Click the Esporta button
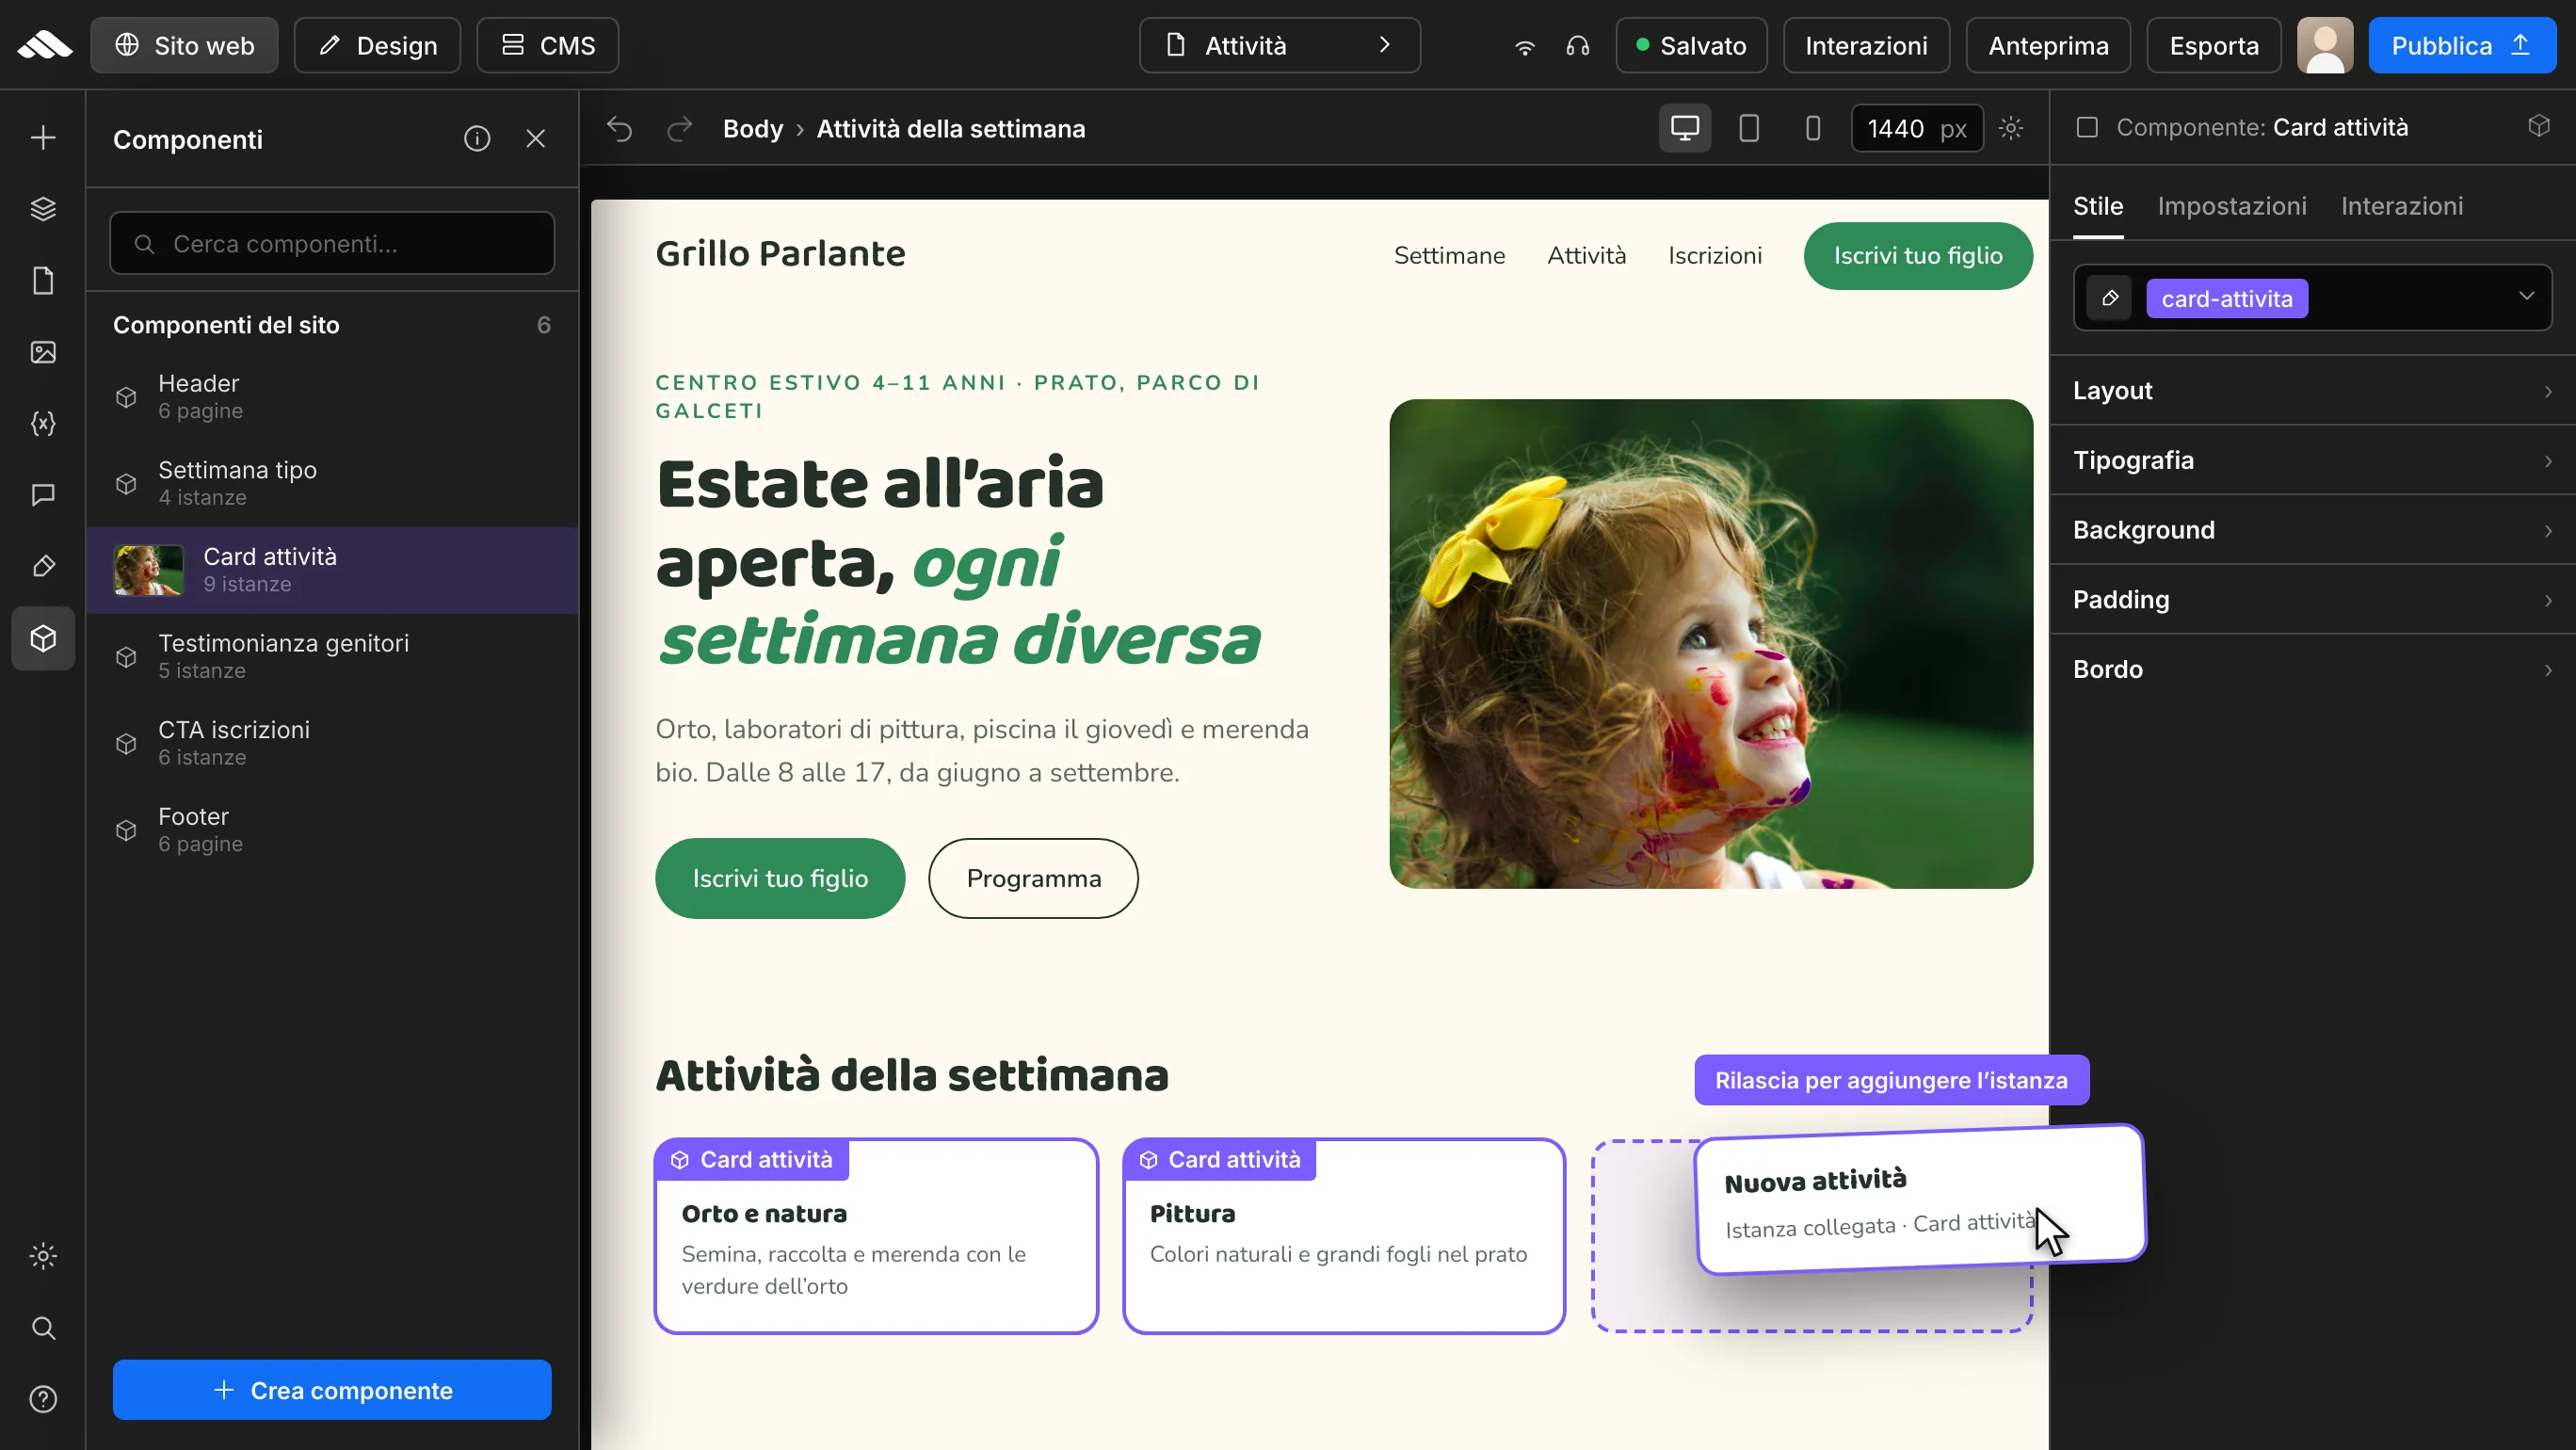 coord(2214,46)
